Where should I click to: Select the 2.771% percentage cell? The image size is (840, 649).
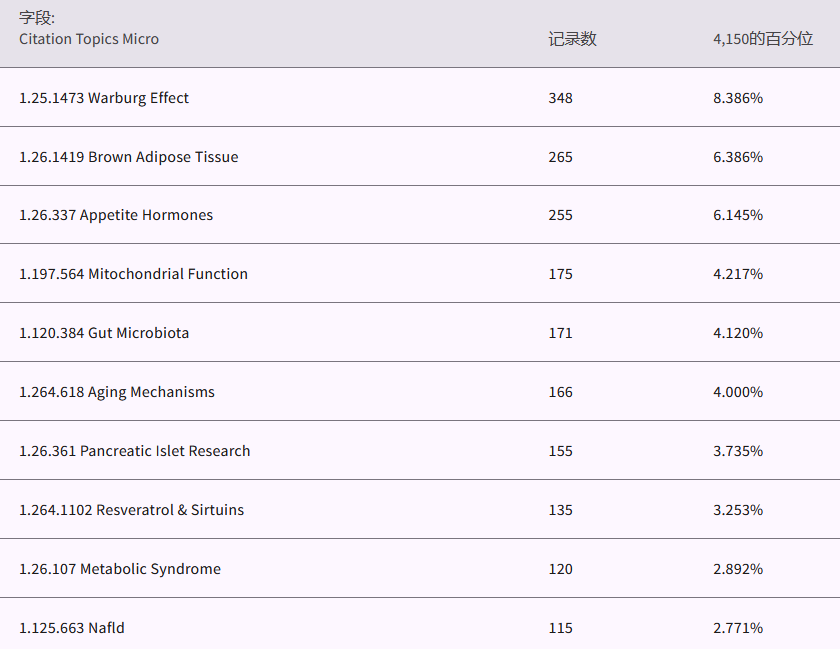click(738, 628)
